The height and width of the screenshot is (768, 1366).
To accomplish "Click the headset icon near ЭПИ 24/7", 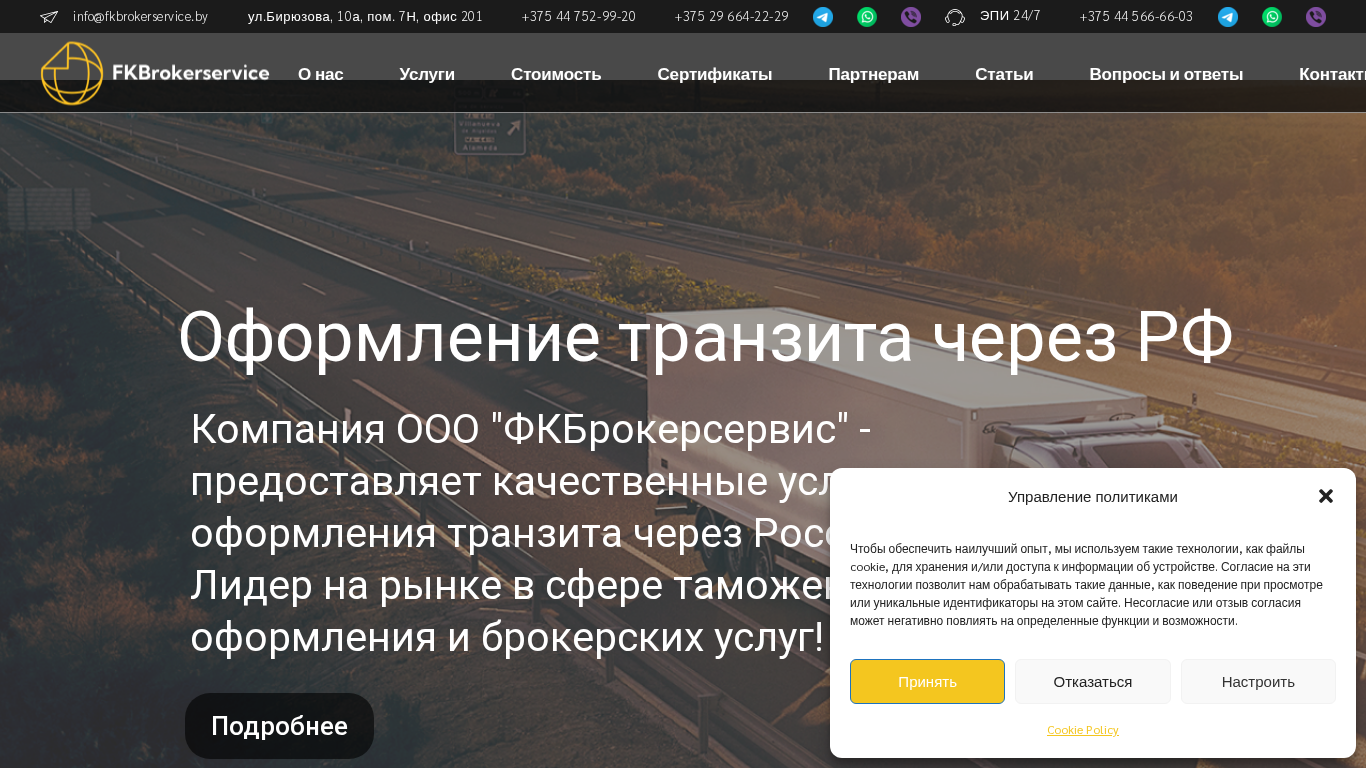I will [x=955, y=17].
